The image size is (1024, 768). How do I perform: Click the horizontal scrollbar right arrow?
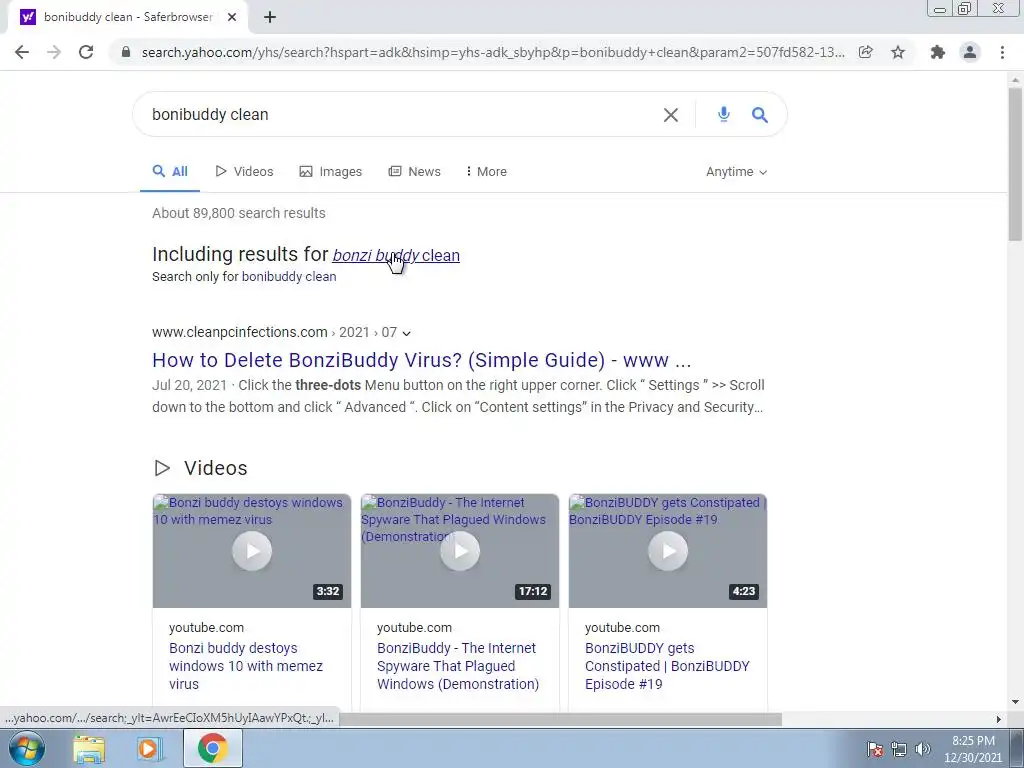click(x=999, y=719)
